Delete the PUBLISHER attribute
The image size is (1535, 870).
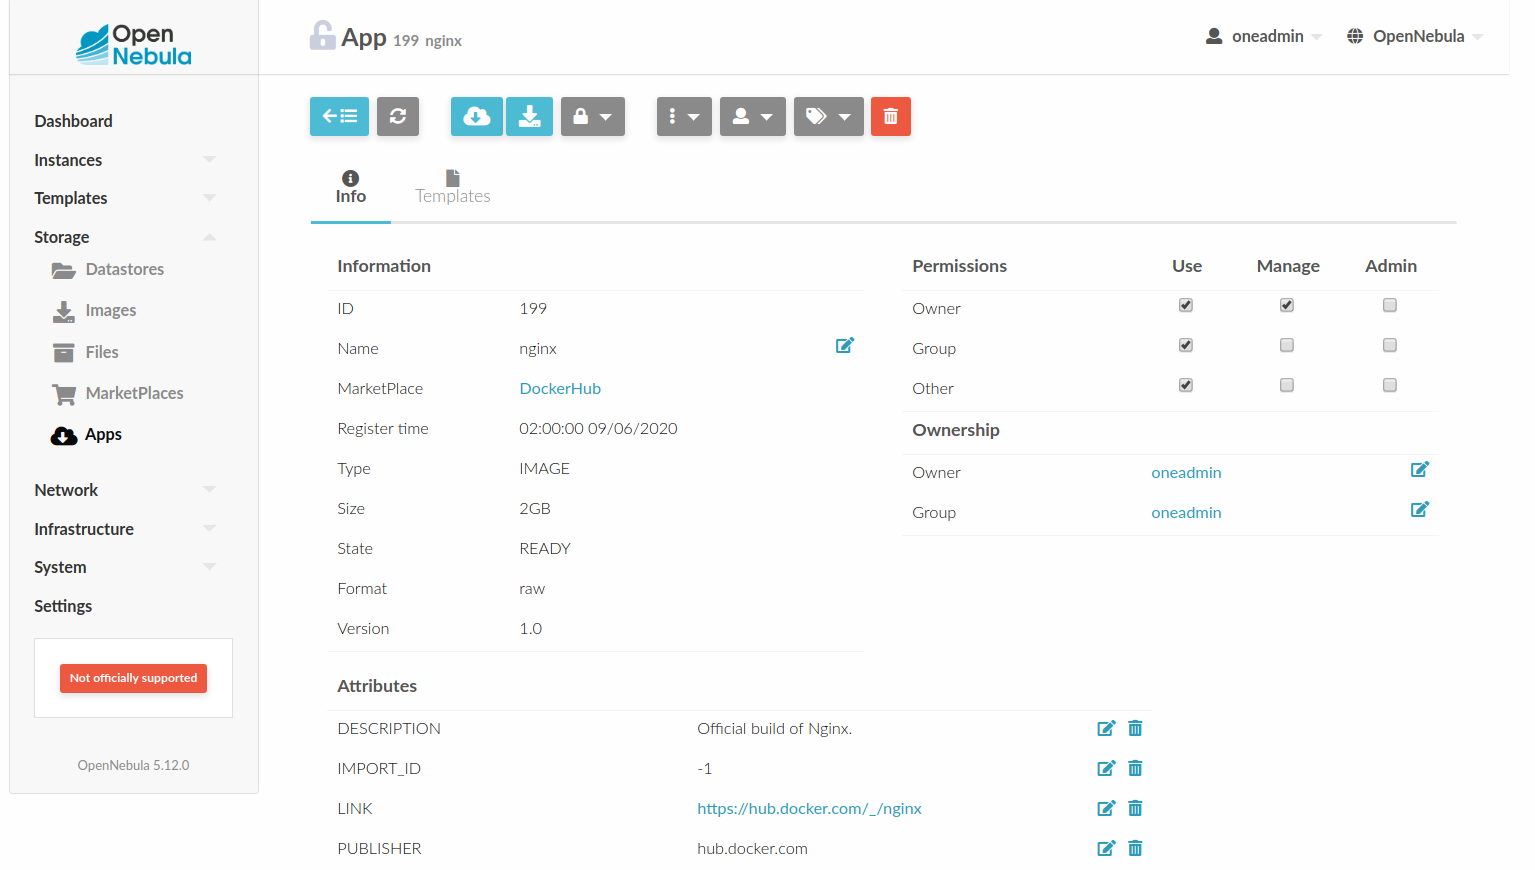coord(1135,848)
